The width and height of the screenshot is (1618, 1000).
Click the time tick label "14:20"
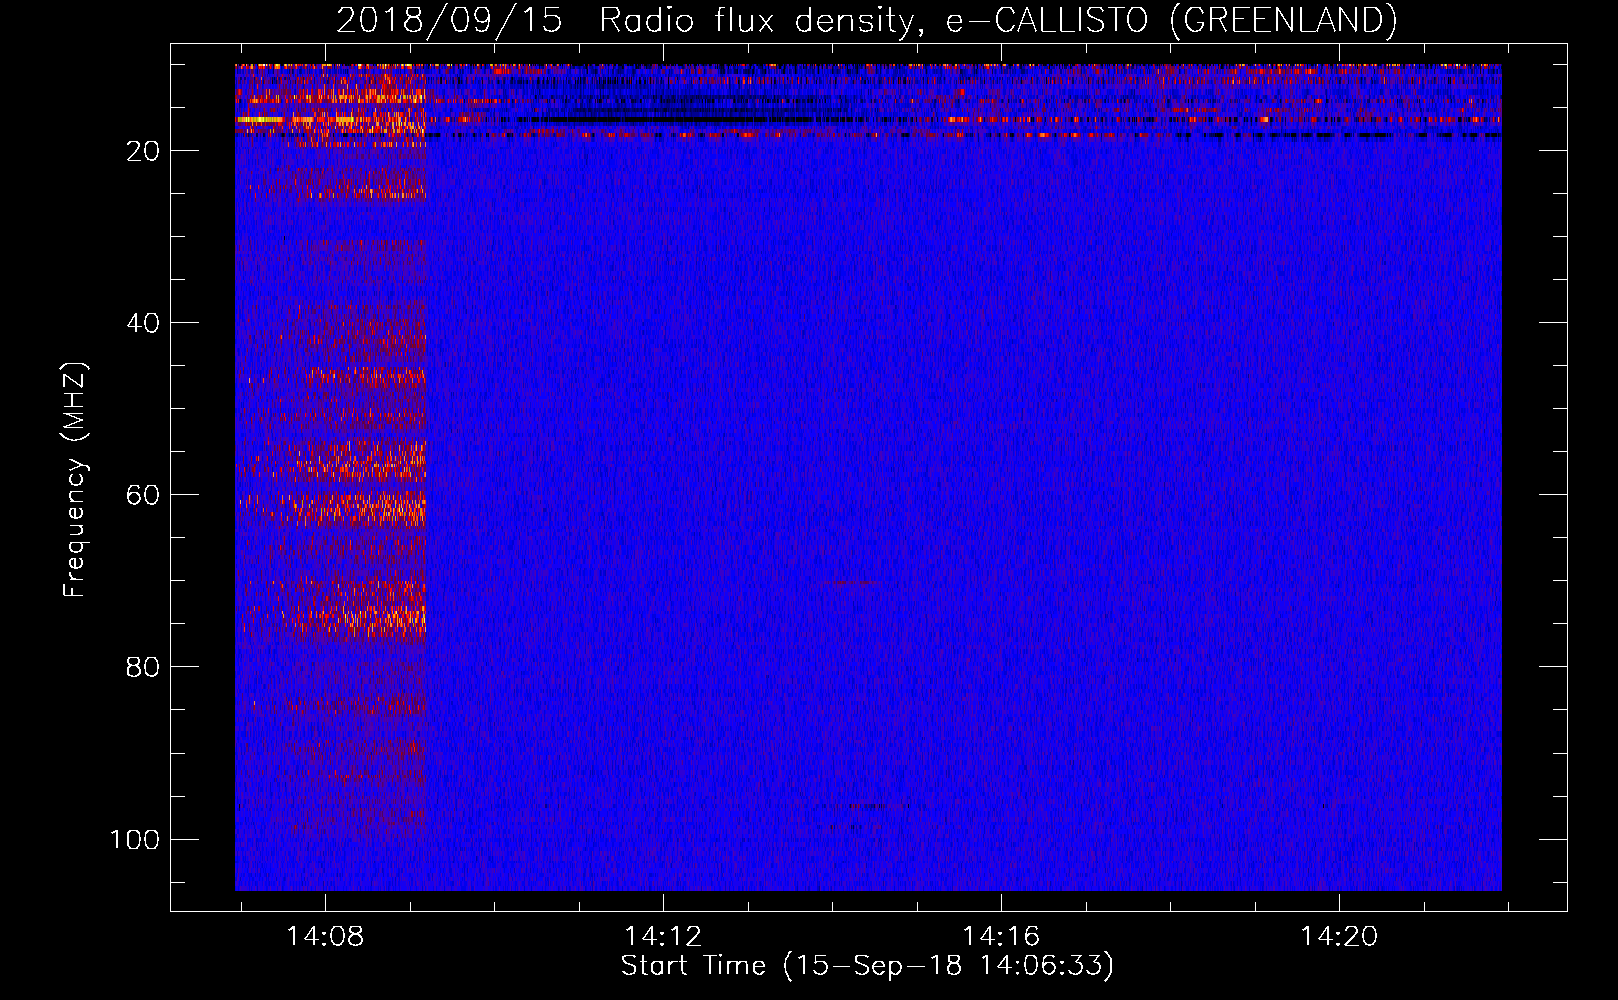click(x=1339, y=937)
